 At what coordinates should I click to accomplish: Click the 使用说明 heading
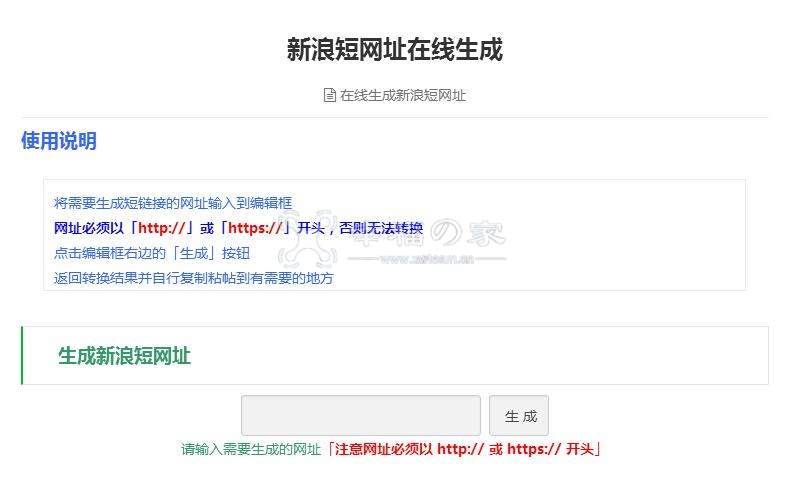point(59,141)
